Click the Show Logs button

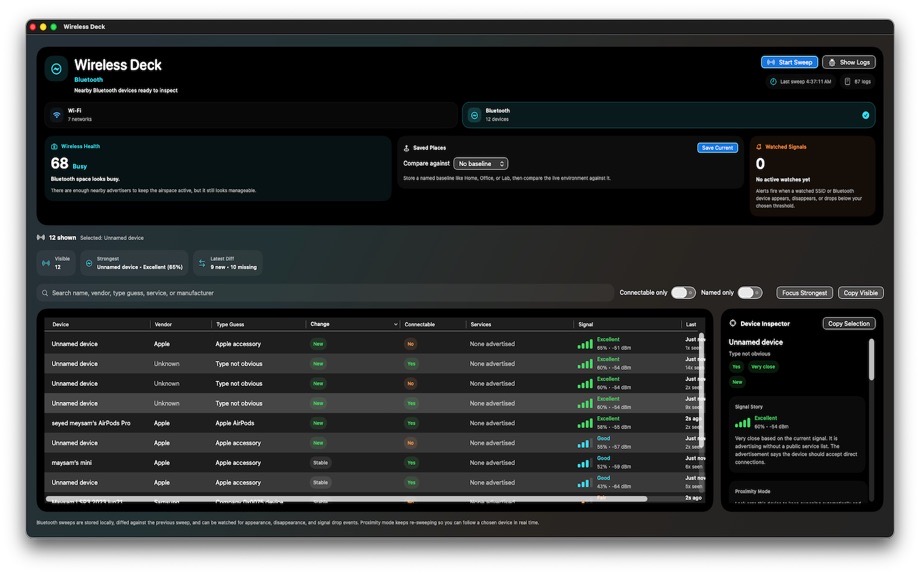(x=848, y=62)
